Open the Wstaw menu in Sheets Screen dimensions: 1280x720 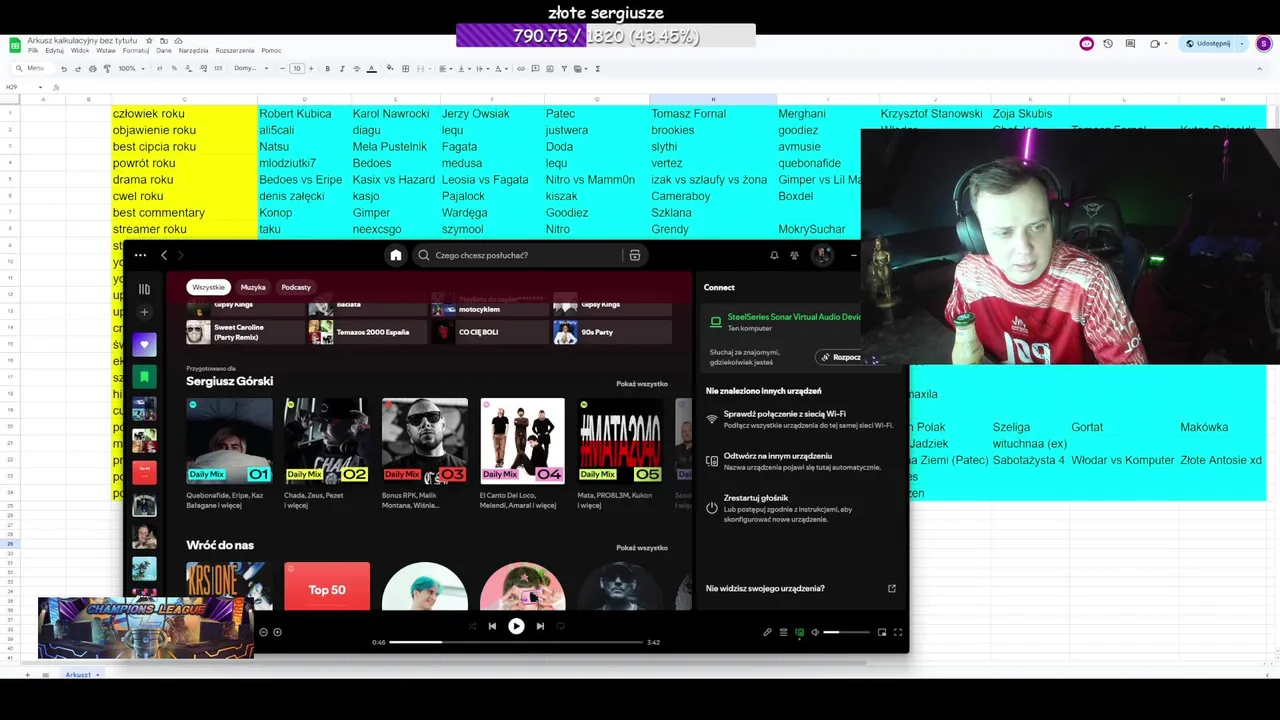[x=106, y=50]
